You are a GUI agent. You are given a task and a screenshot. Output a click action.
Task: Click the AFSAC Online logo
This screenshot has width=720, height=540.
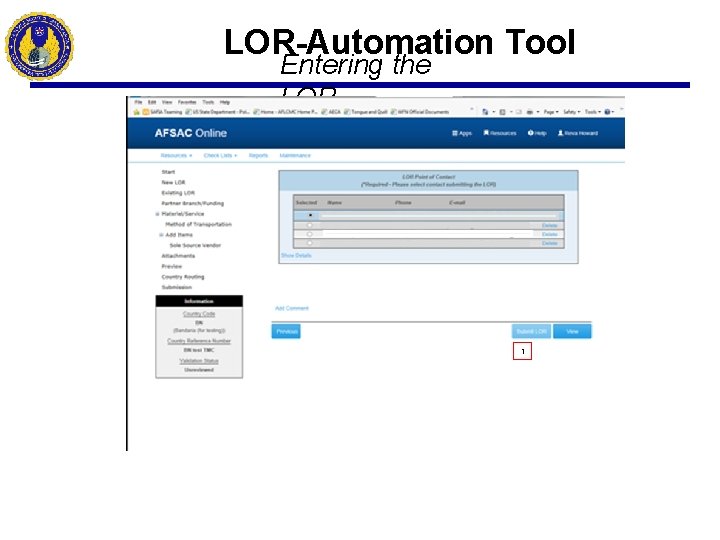click(x=191, y=133)
